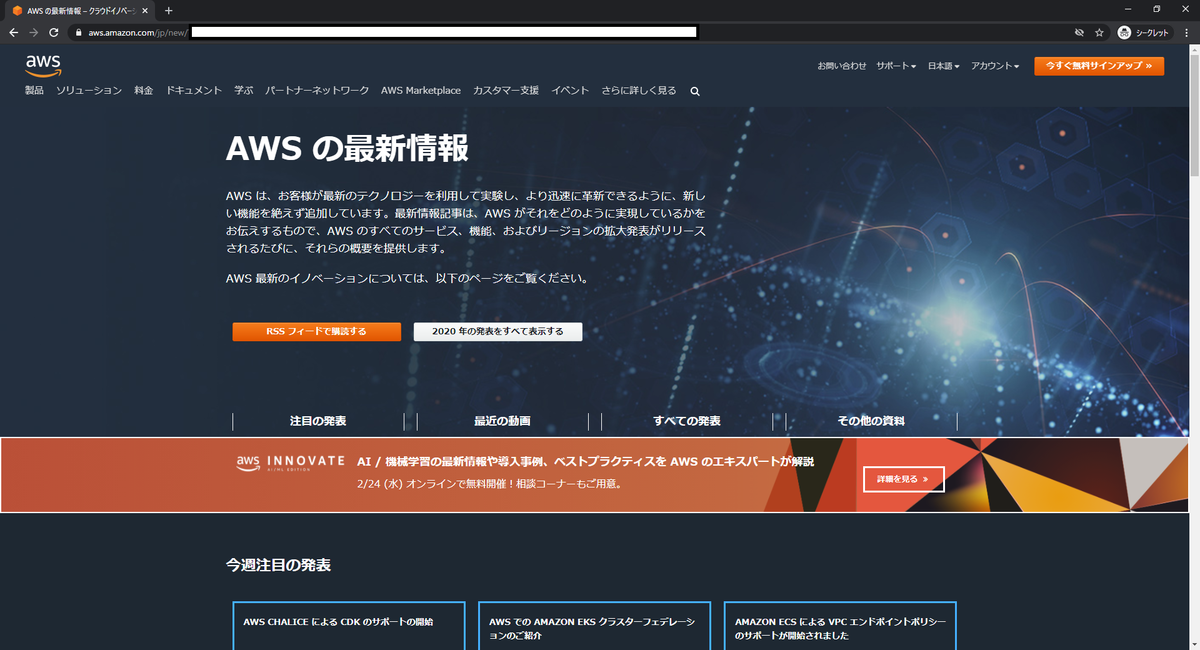Click the AWS Innovate banner logo

[x=290, y=464]
